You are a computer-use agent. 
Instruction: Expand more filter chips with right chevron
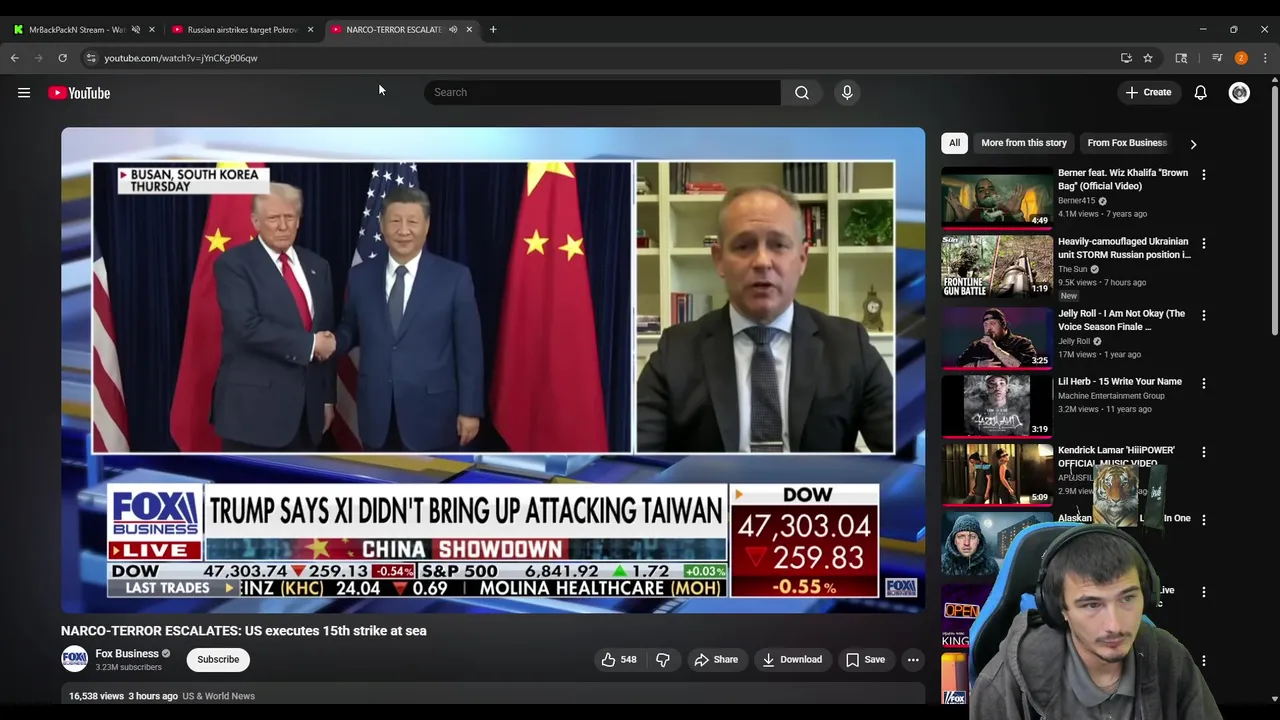point(1193,144)
